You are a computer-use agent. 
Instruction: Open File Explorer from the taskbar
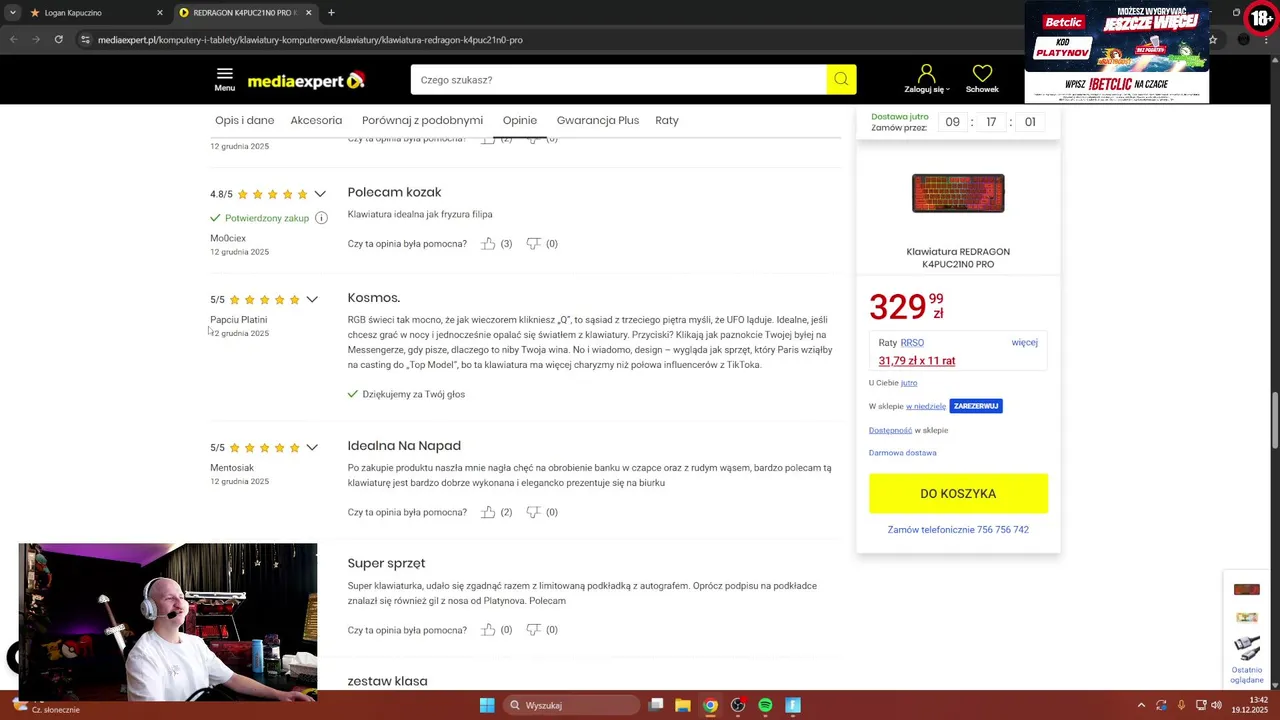point(682,705)
